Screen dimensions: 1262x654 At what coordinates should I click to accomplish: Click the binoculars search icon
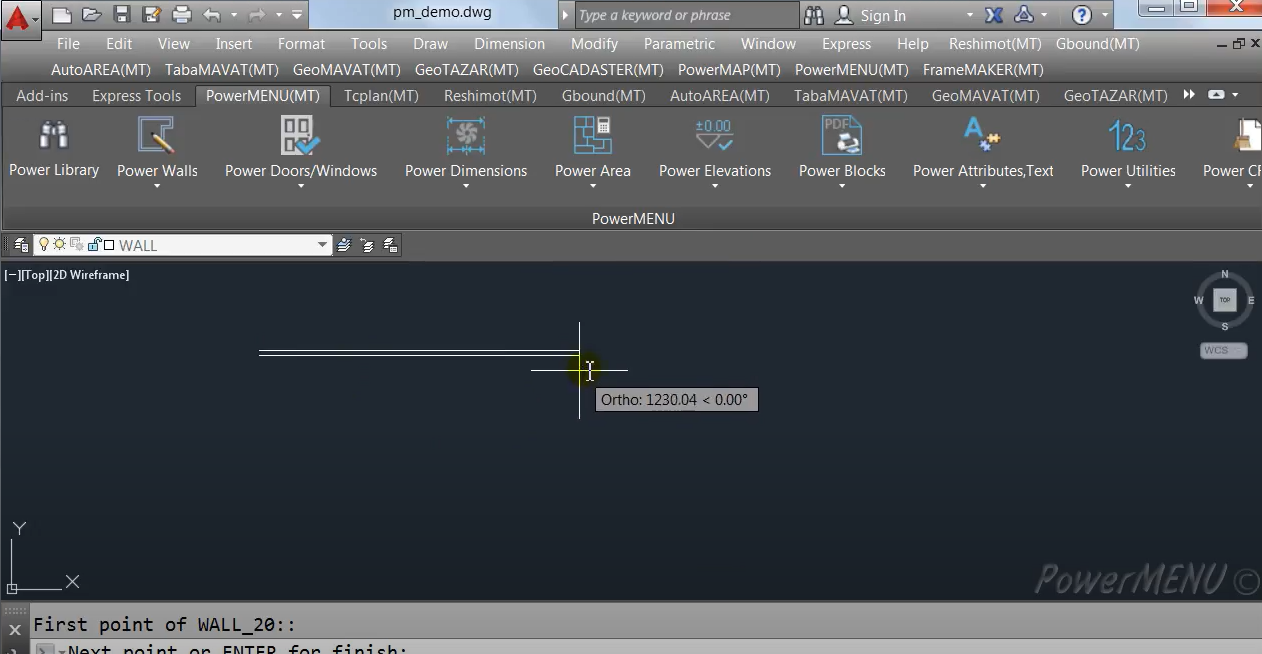pos(814,15)
